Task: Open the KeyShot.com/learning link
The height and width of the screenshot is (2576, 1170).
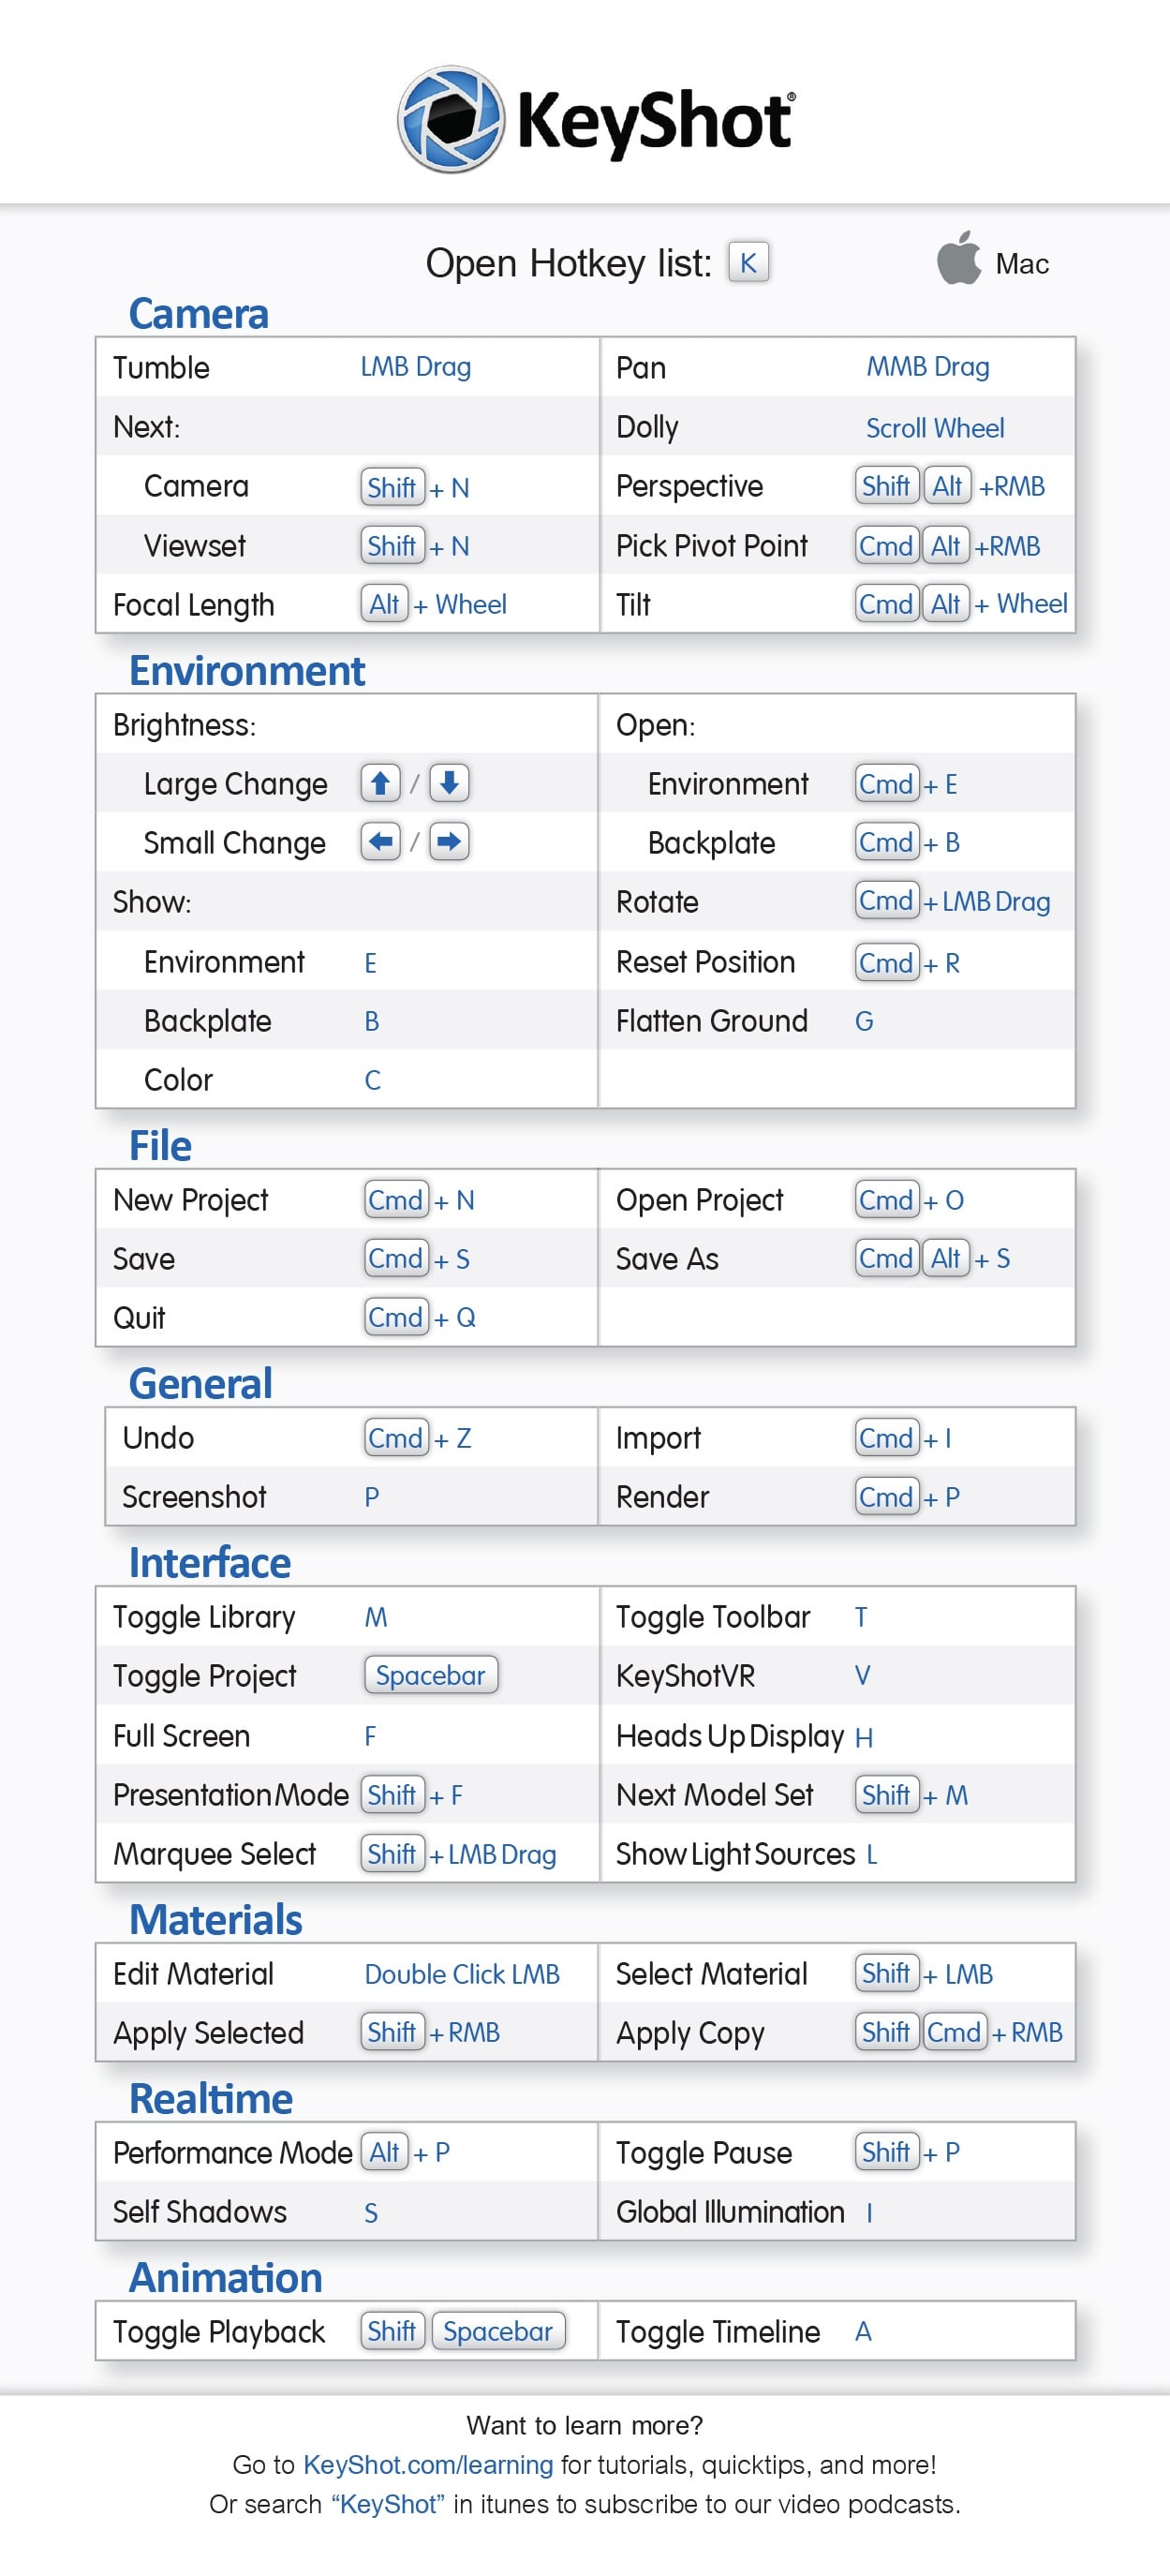Action: [428, 2464]
